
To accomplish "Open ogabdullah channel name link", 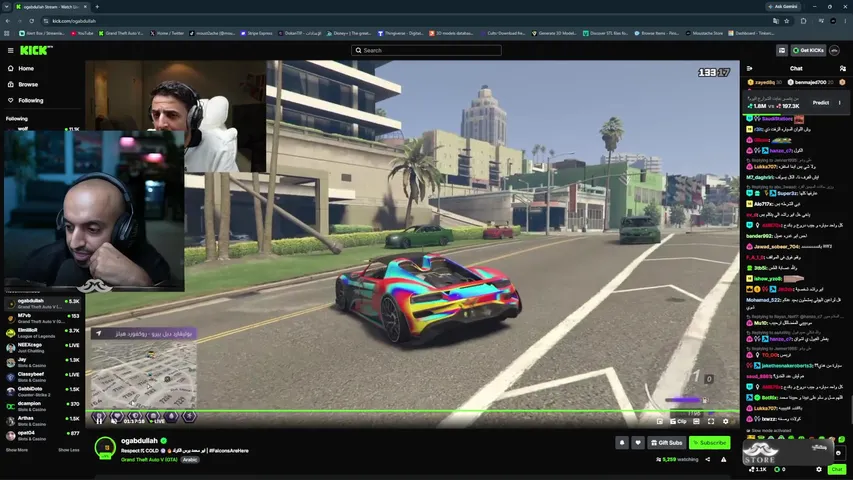I will pyautogui.click(x=139, y=440).
